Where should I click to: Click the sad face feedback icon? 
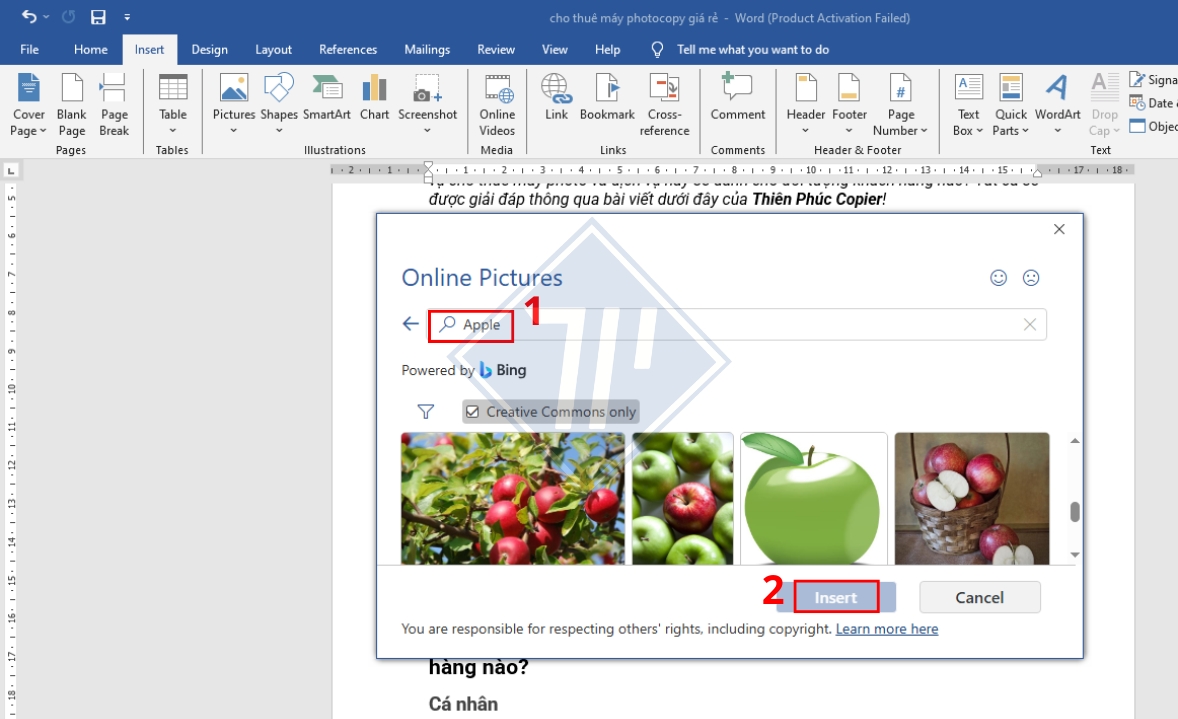coord(1031,278)
